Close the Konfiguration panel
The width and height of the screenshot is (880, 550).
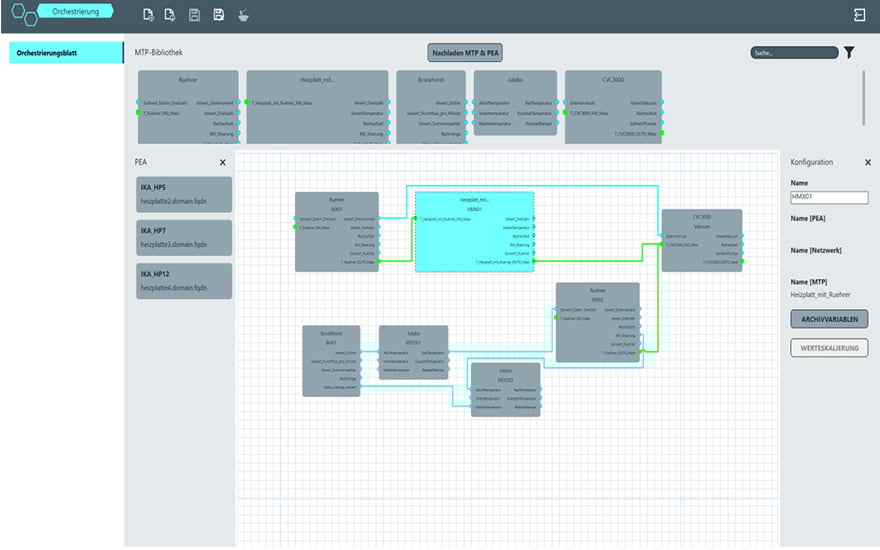(868, 162)
